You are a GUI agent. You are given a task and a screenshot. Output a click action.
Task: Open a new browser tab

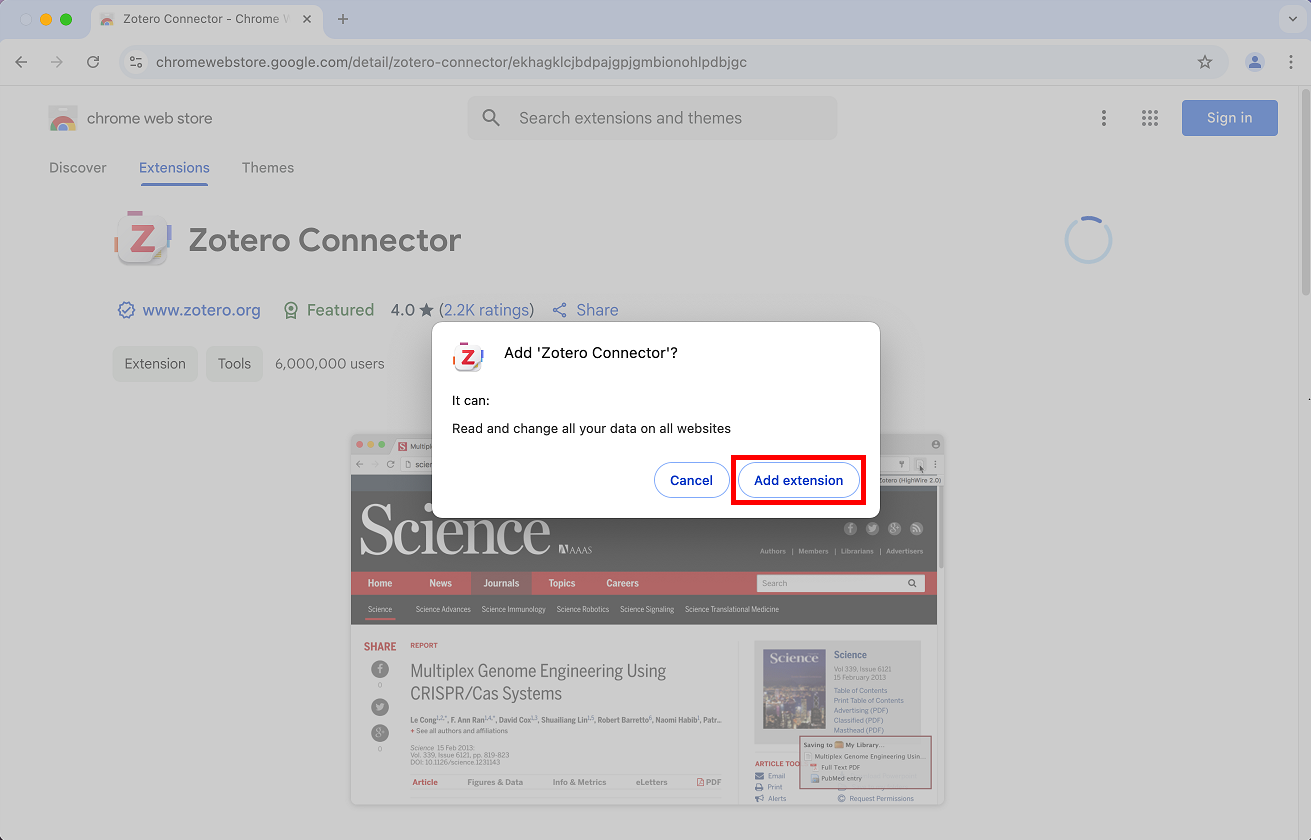coord(343,19)
